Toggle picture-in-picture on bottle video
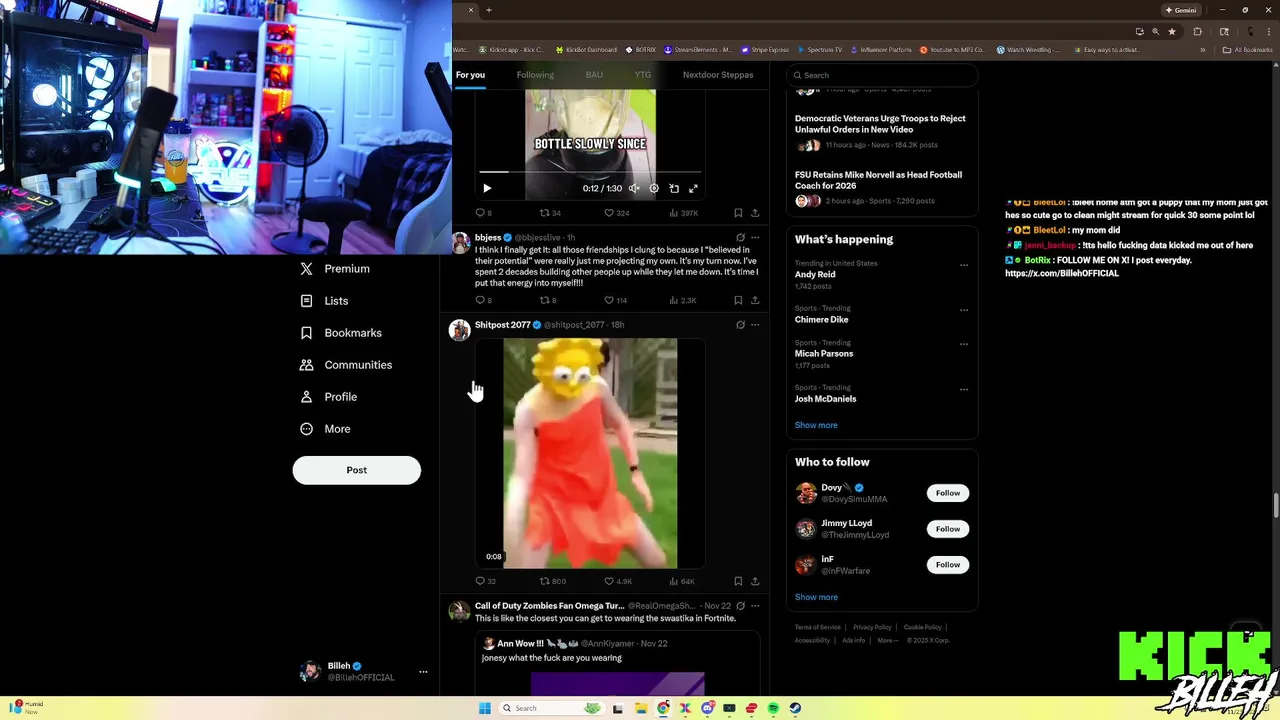 [x=674, y=188]
